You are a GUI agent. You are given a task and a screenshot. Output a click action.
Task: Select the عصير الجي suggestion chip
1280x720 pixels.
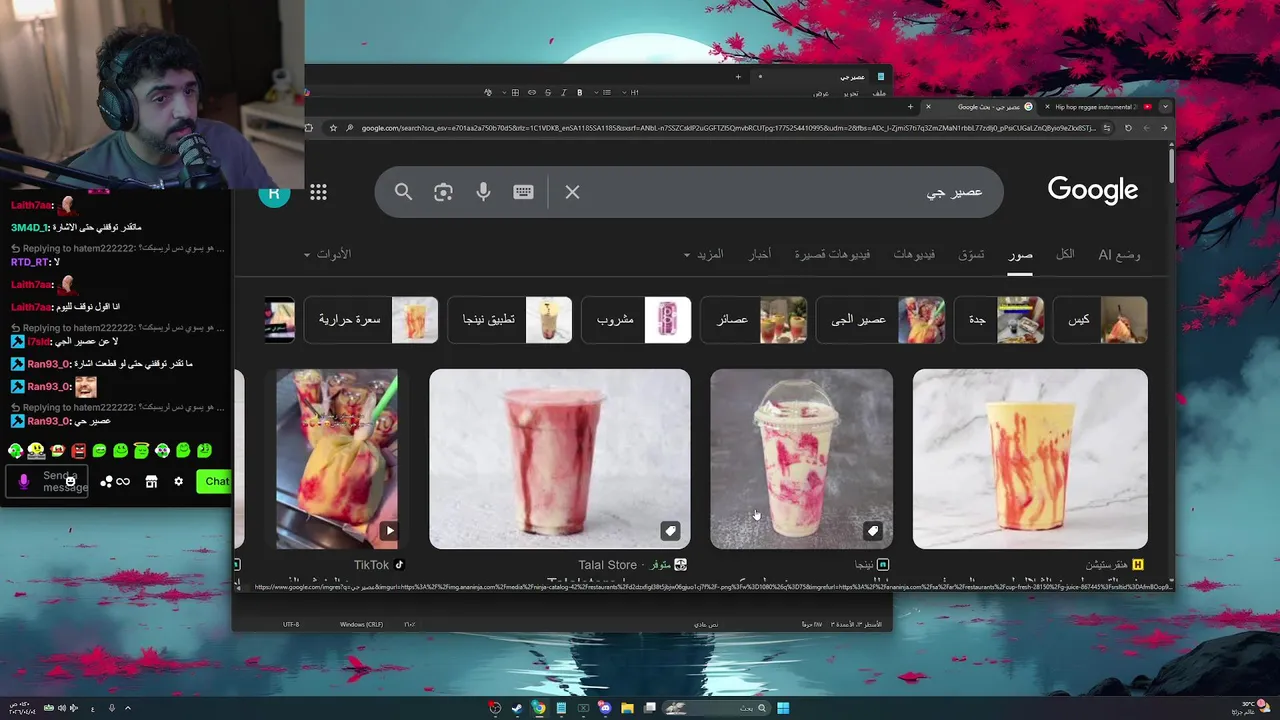[x=880, y=320]
